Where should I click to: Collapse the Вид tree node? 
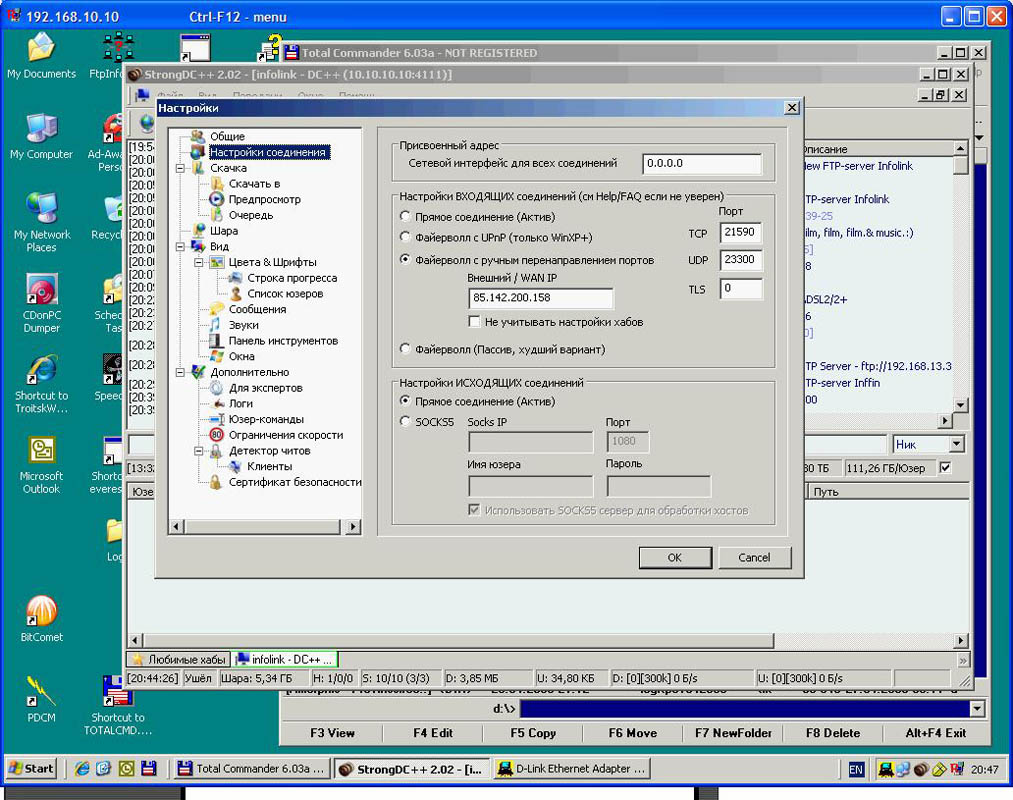pyautogui.click(x=180, y=246)
